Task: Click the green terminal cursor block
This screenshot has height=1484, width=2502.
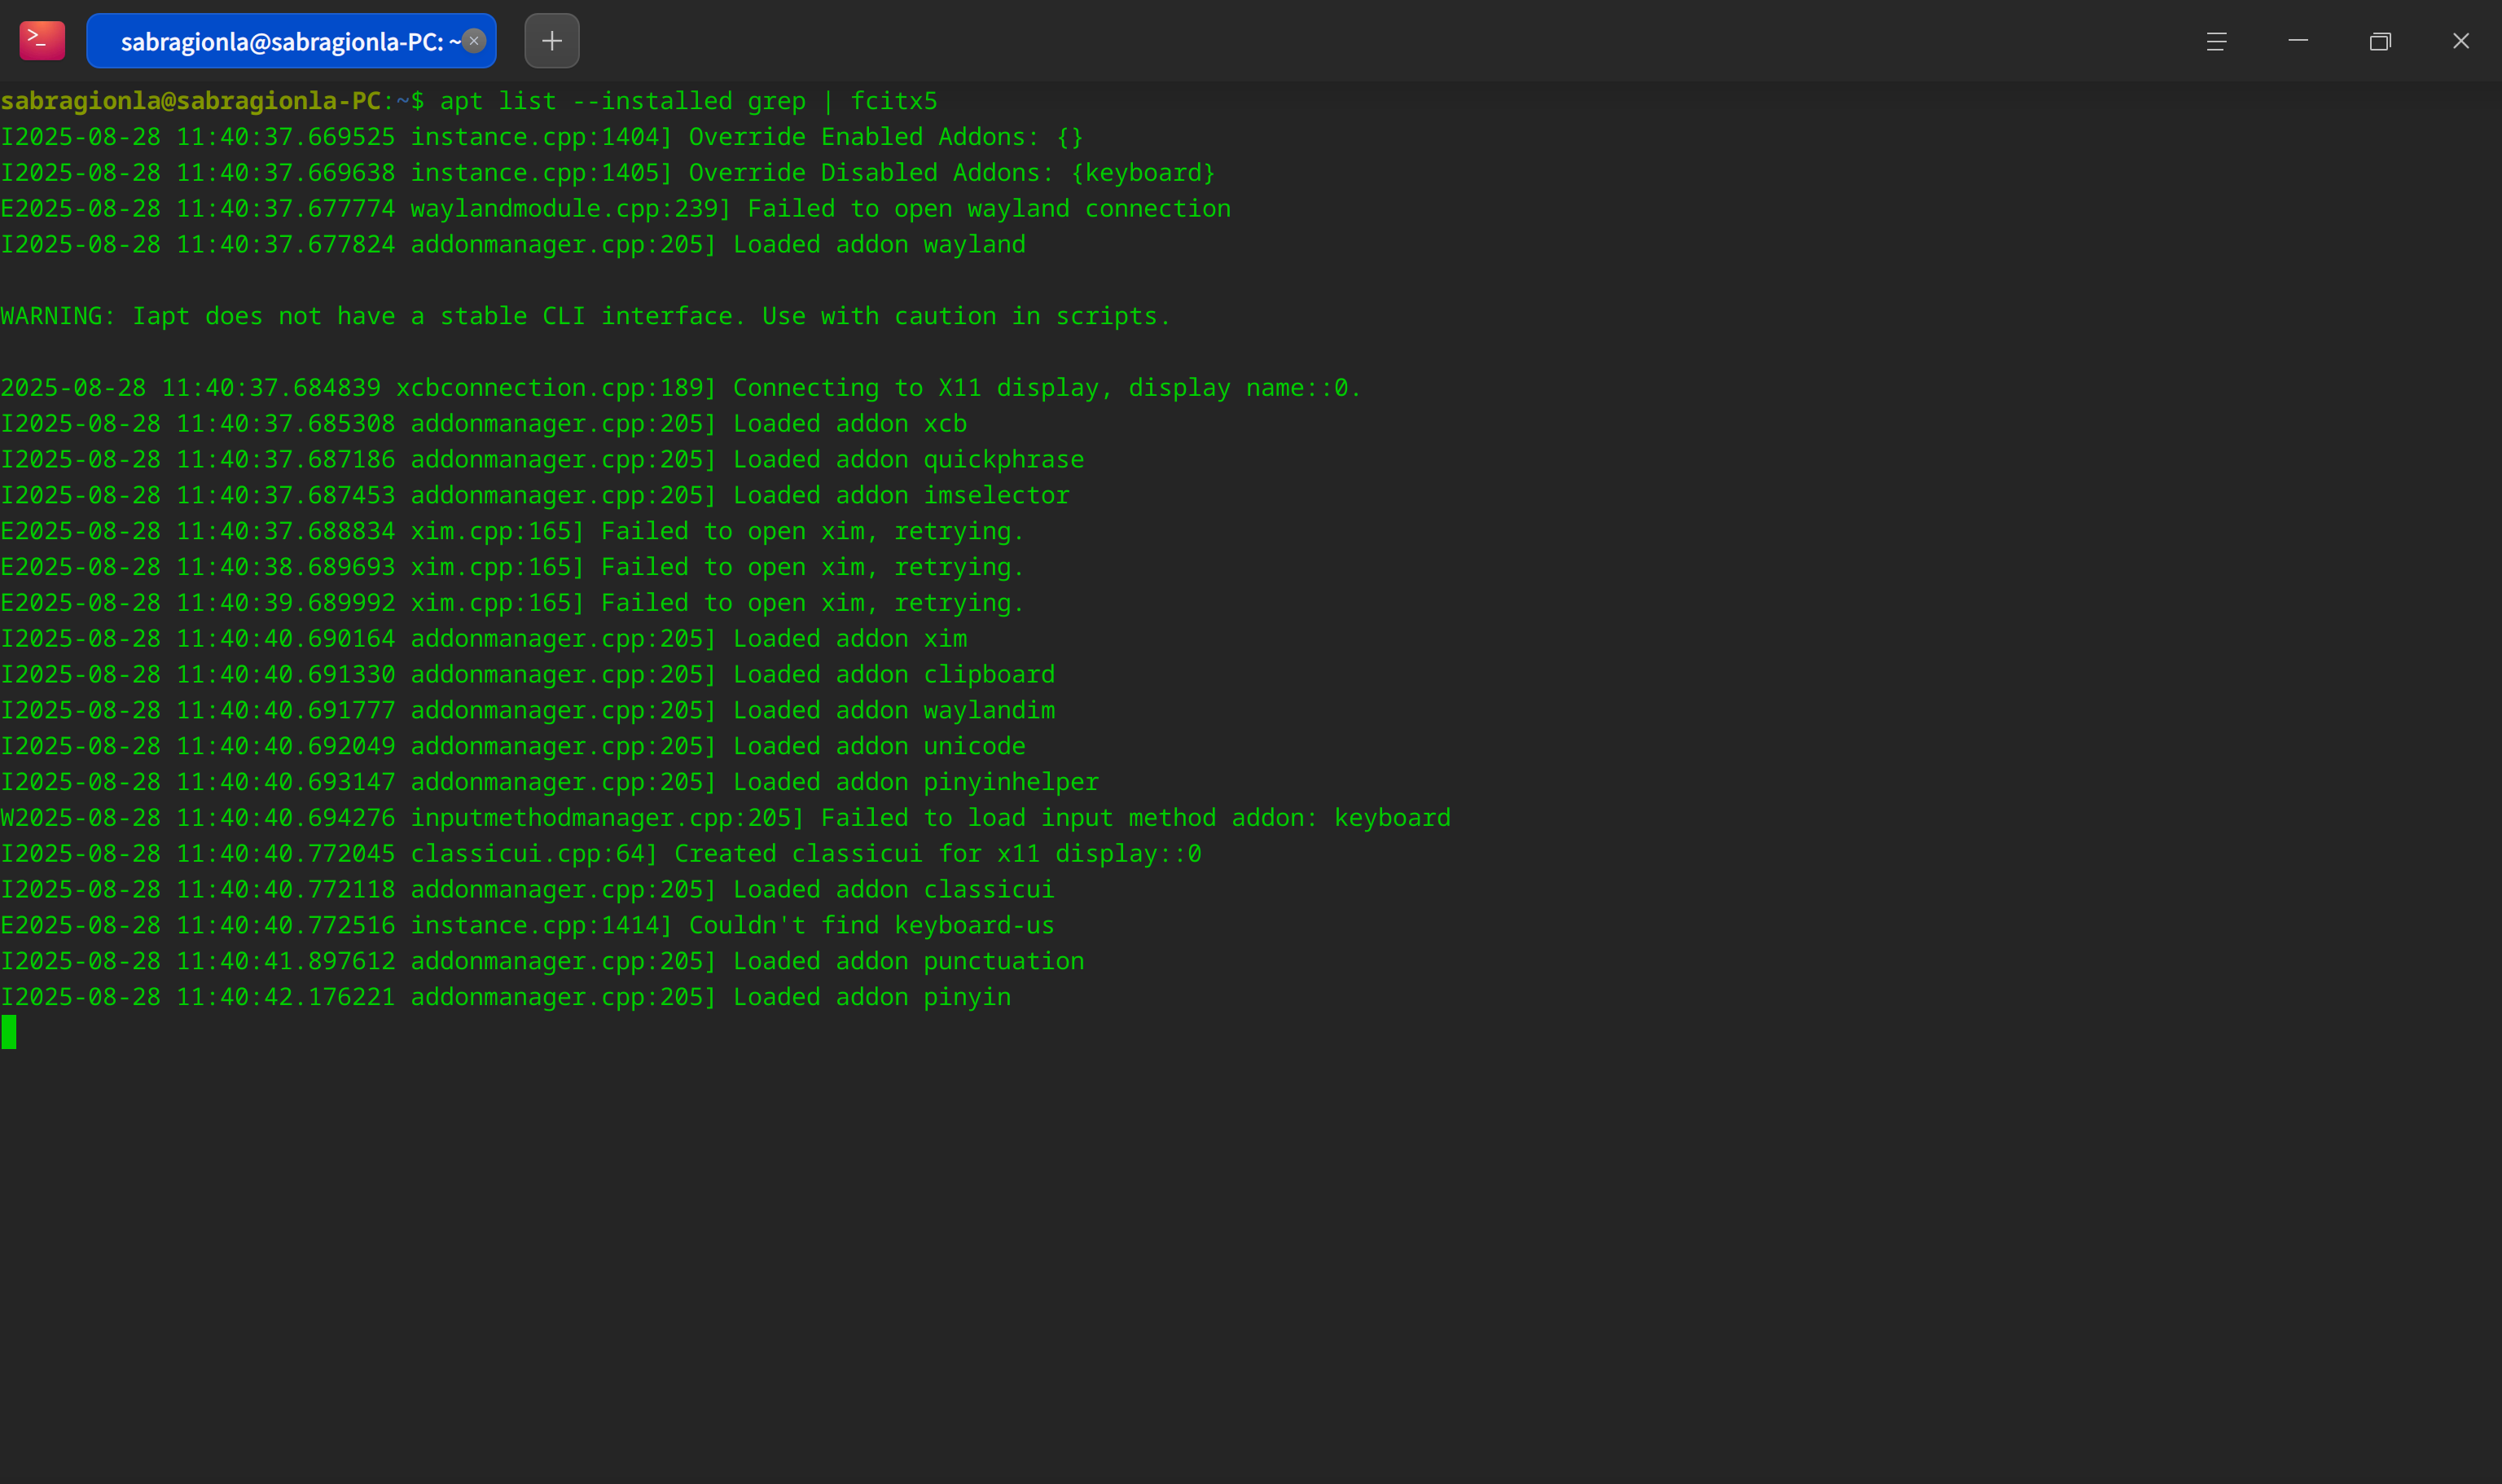Action: (9, 1033)
